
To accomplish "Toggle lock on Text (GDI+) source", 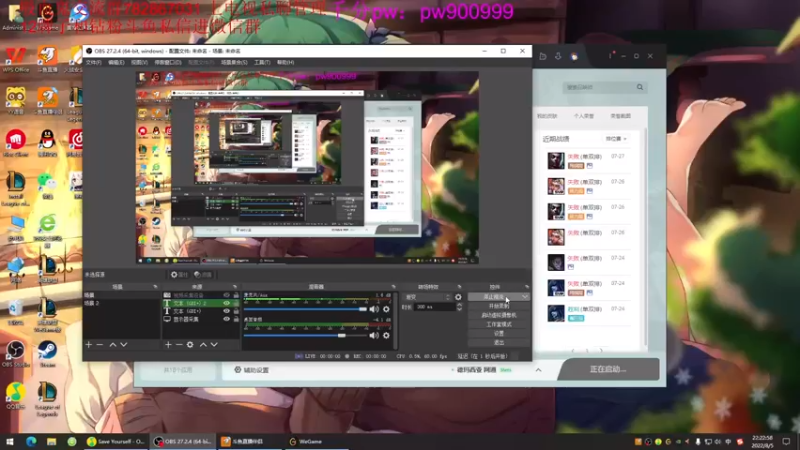I will [x=236, y=311].
